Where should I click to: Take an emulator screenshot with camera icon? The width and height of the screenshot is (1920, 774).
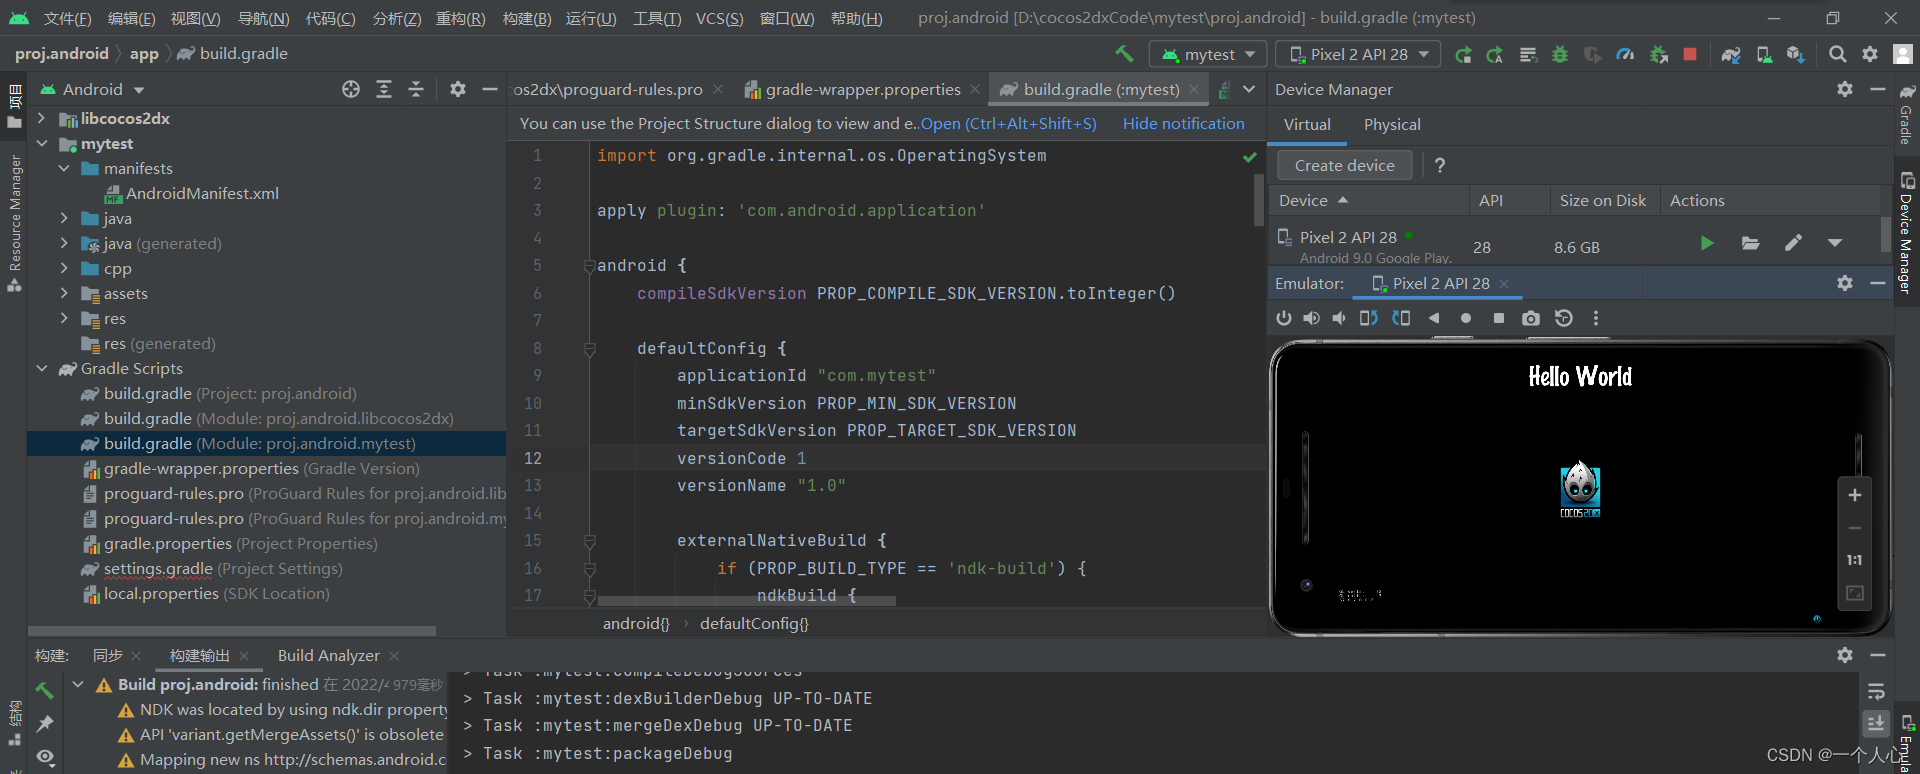(1531, 318)
